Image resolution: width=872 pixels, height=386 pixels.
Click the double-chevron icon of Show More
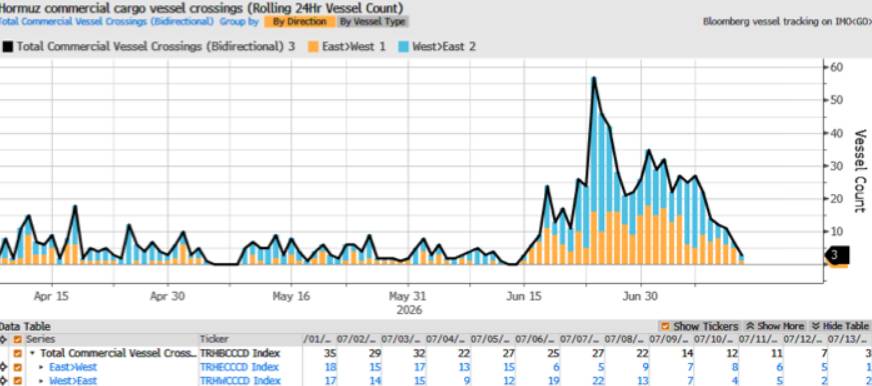(750, 326)
